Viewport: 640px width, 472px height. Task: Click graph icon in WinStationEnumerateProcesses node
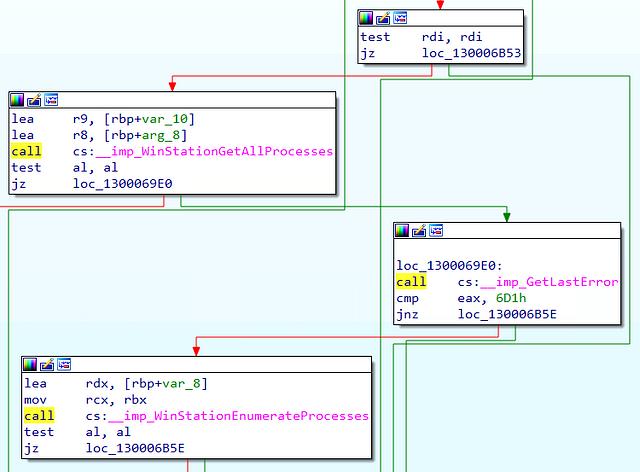[x=64, y=364]
